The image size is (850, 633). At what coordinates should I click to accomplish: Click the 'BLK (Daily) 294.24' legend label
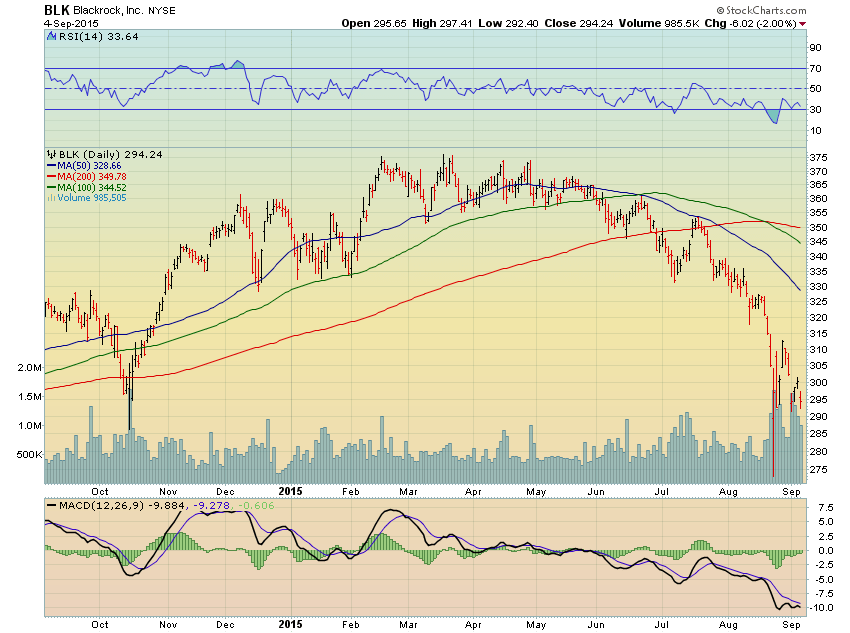(111, 154)
